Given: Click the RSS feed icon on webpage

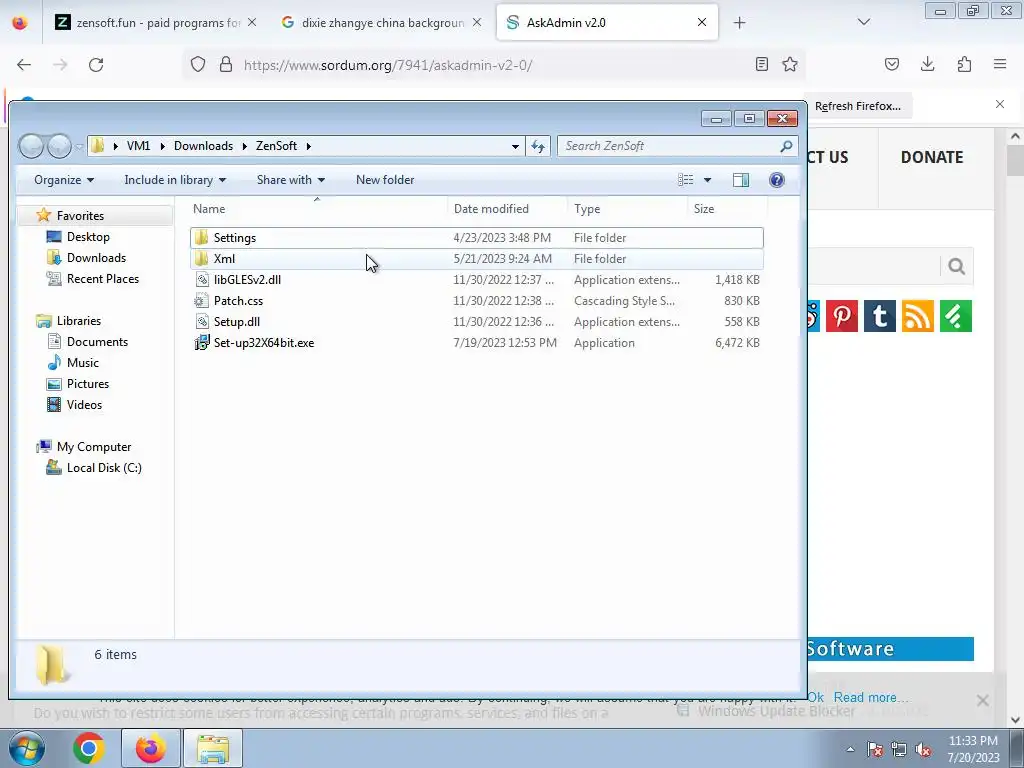Looking at the screenshot, I should (918, 316).
